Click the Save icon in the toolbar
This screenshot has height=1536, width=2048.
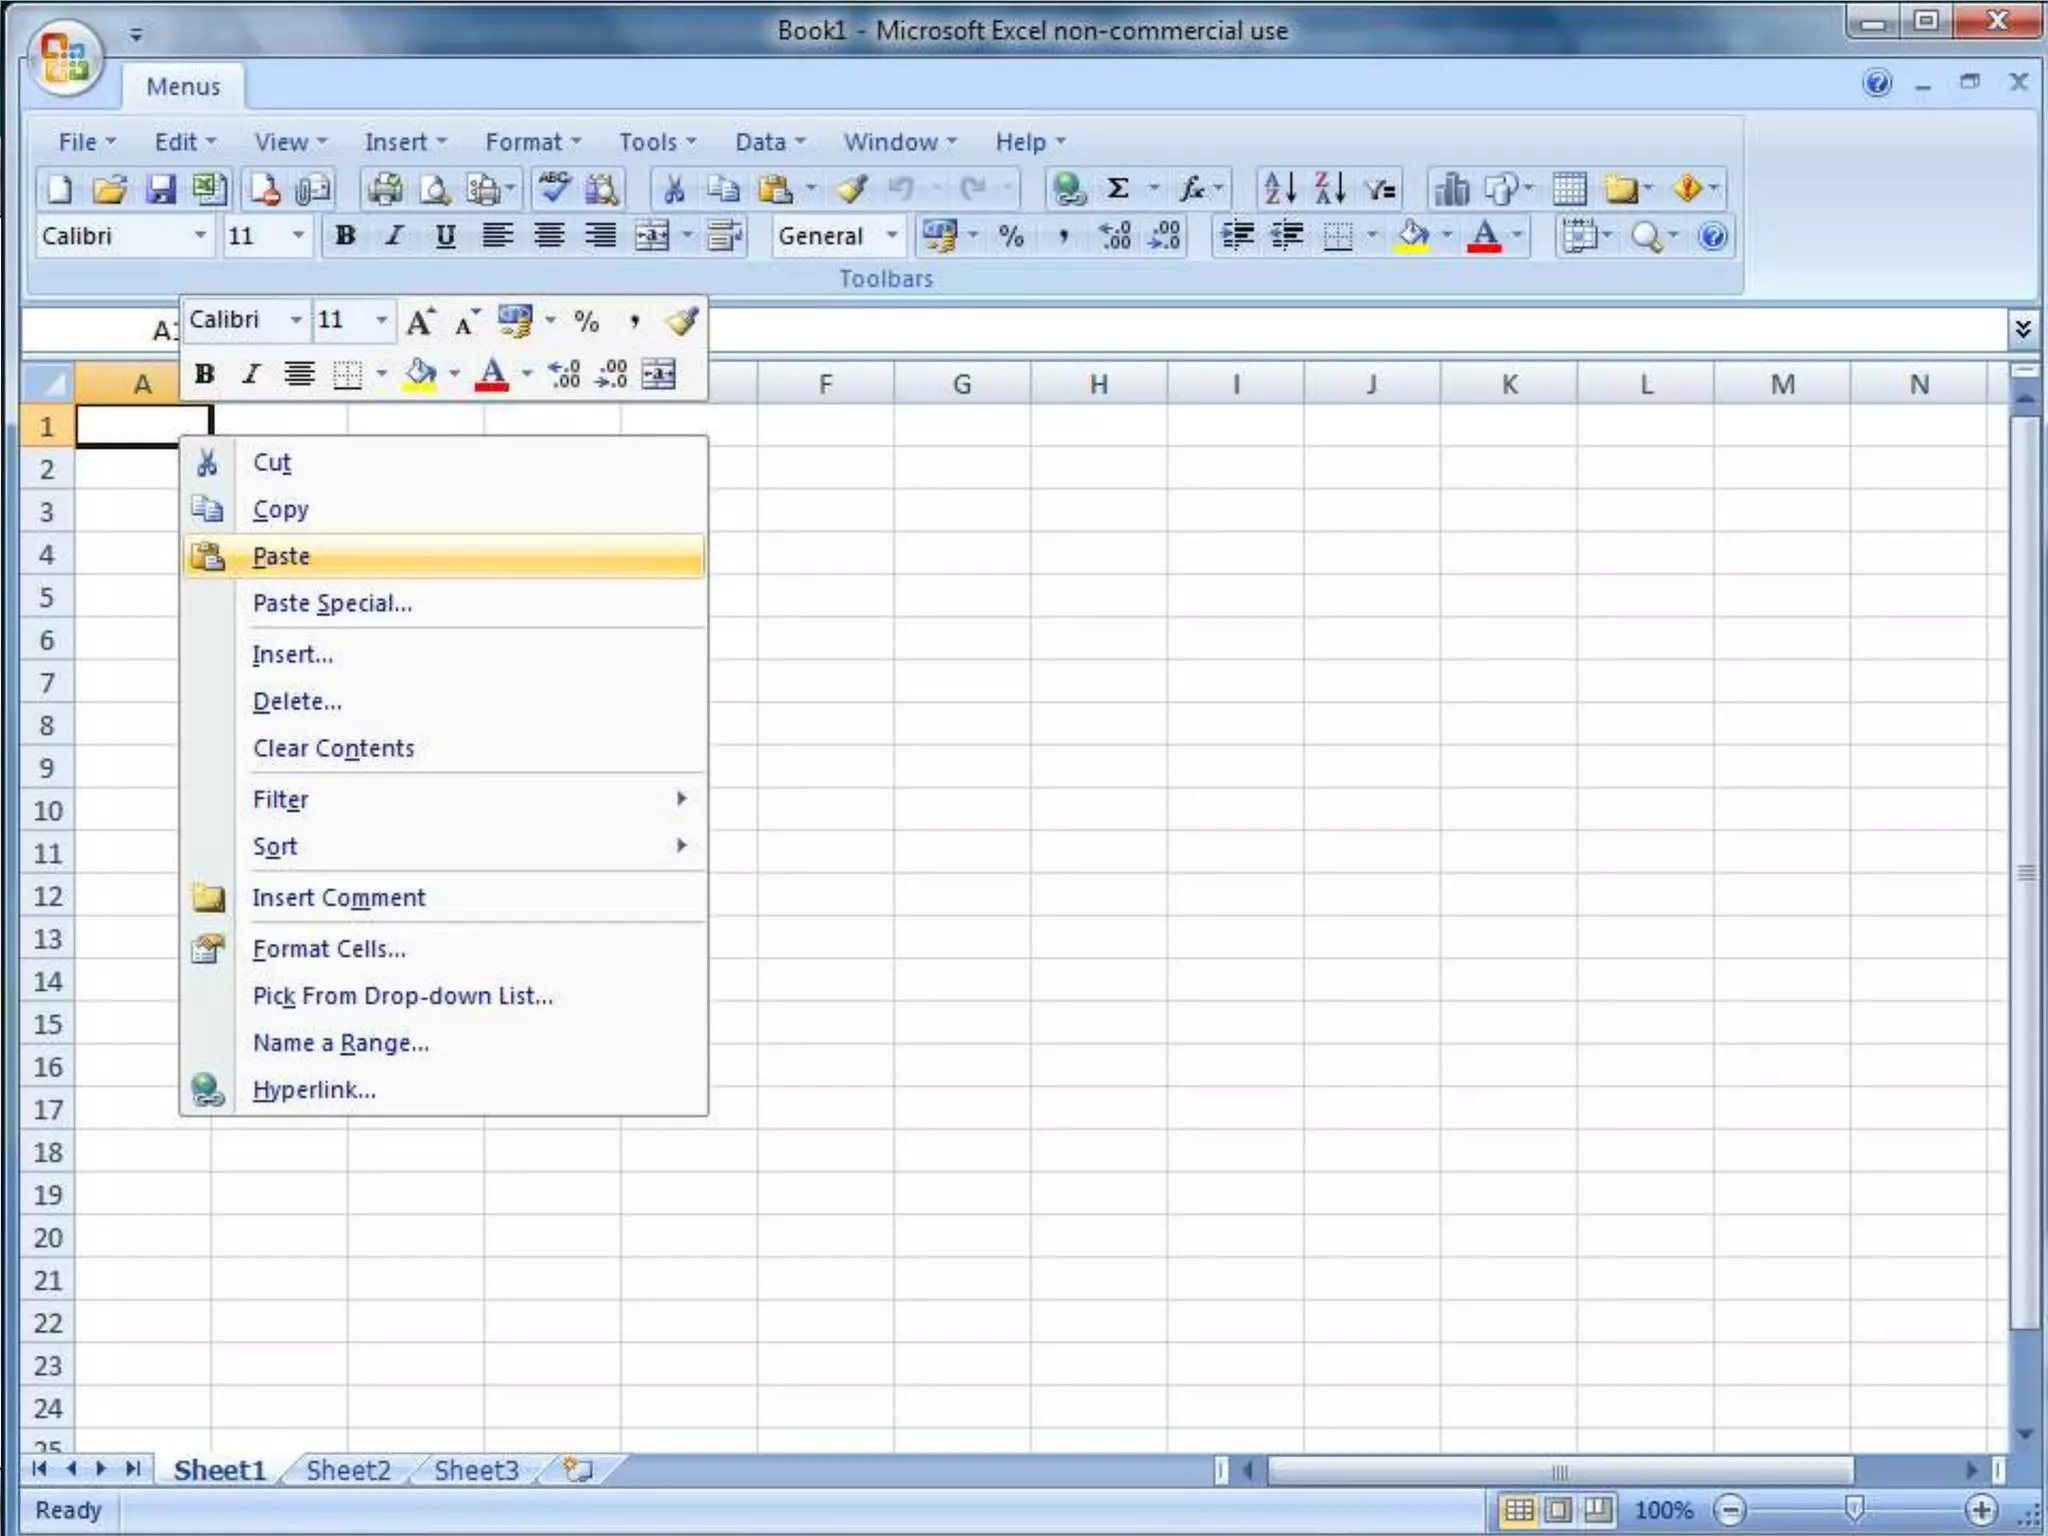(160, 189)
